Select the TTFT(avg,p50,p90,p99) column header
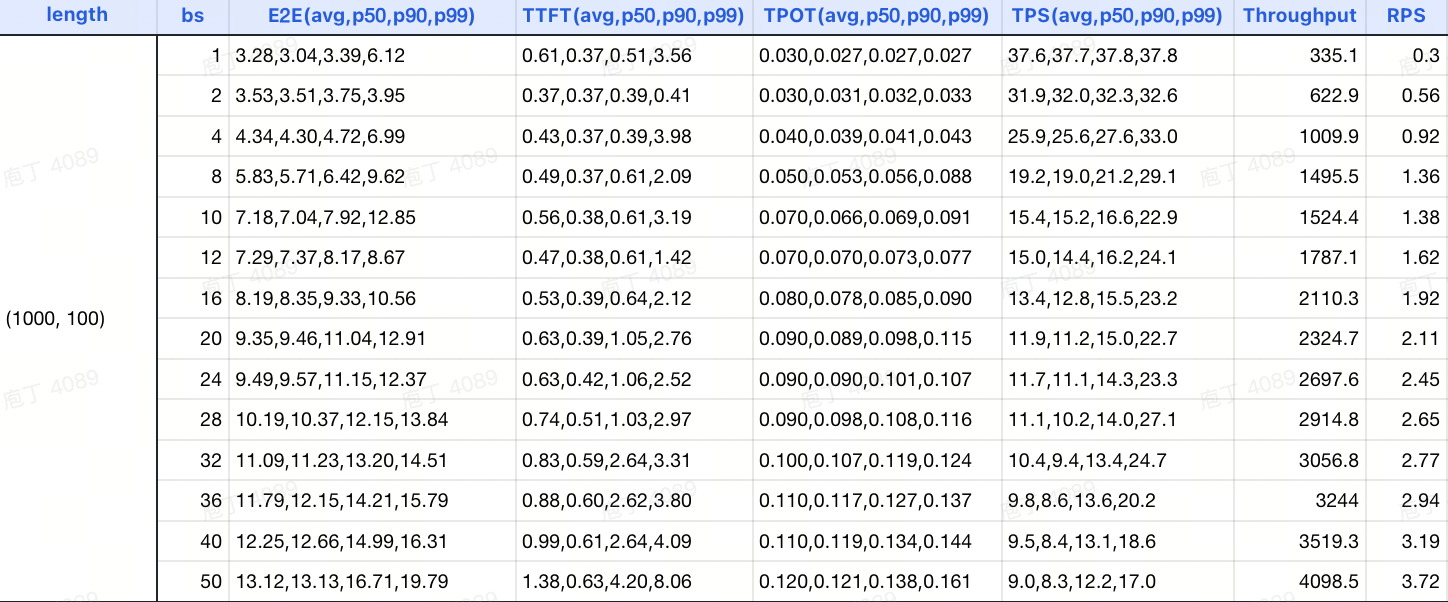The image size is (1448, 602). 633,16
